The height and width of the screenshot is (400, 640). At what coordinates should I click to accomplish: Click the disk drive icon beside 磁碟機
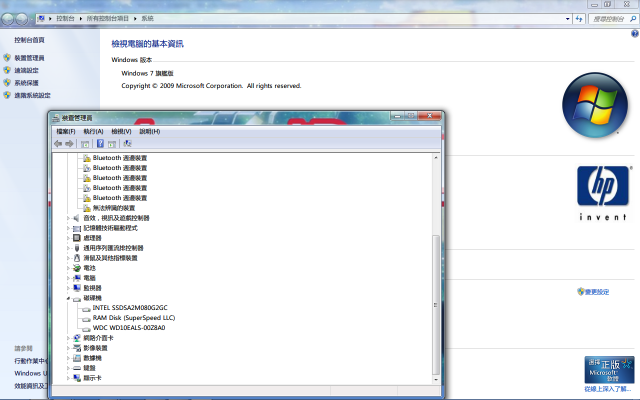tap(76, 298)
